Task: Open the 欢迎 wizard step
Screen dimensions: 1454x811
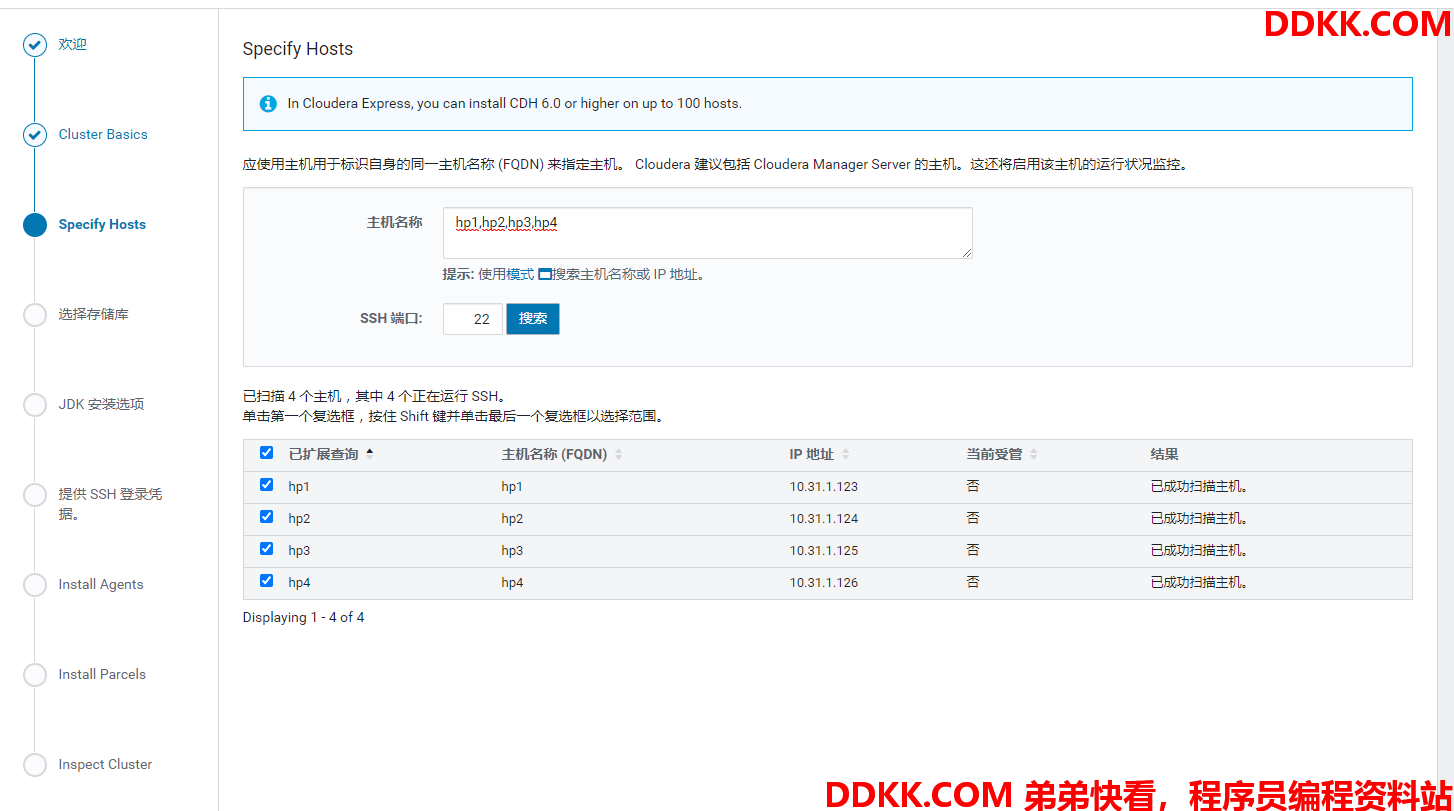Action: pos(73,45)
